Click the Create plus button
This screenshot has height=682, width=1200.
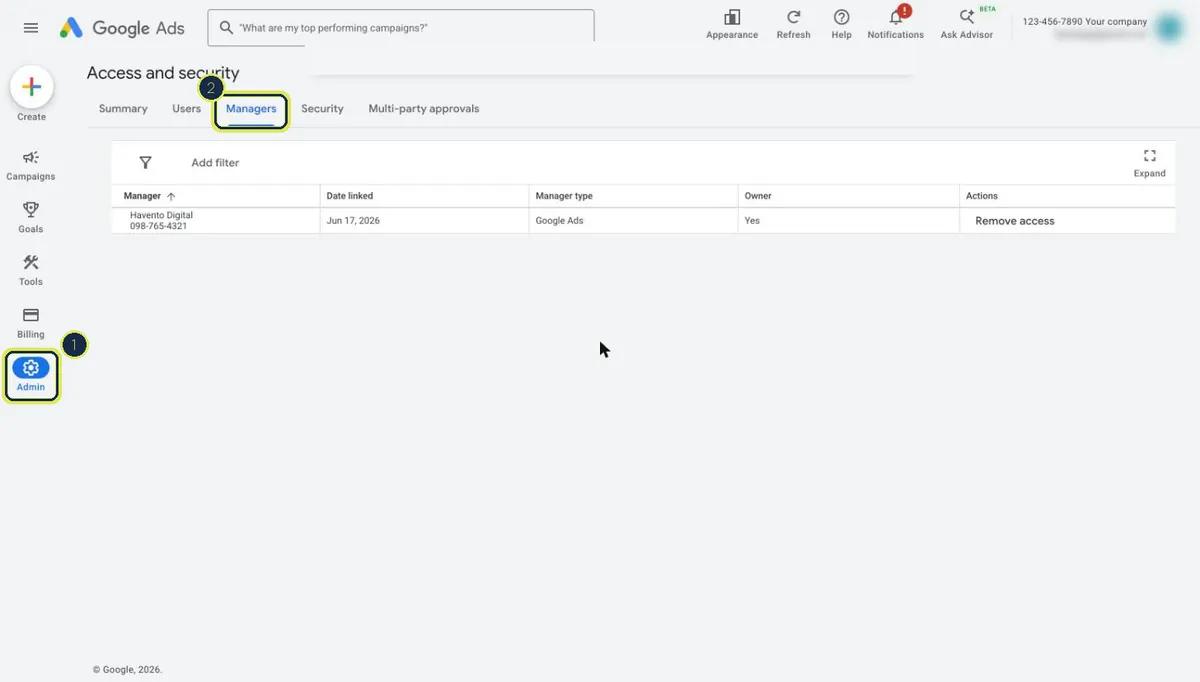[x=31, y=87]
